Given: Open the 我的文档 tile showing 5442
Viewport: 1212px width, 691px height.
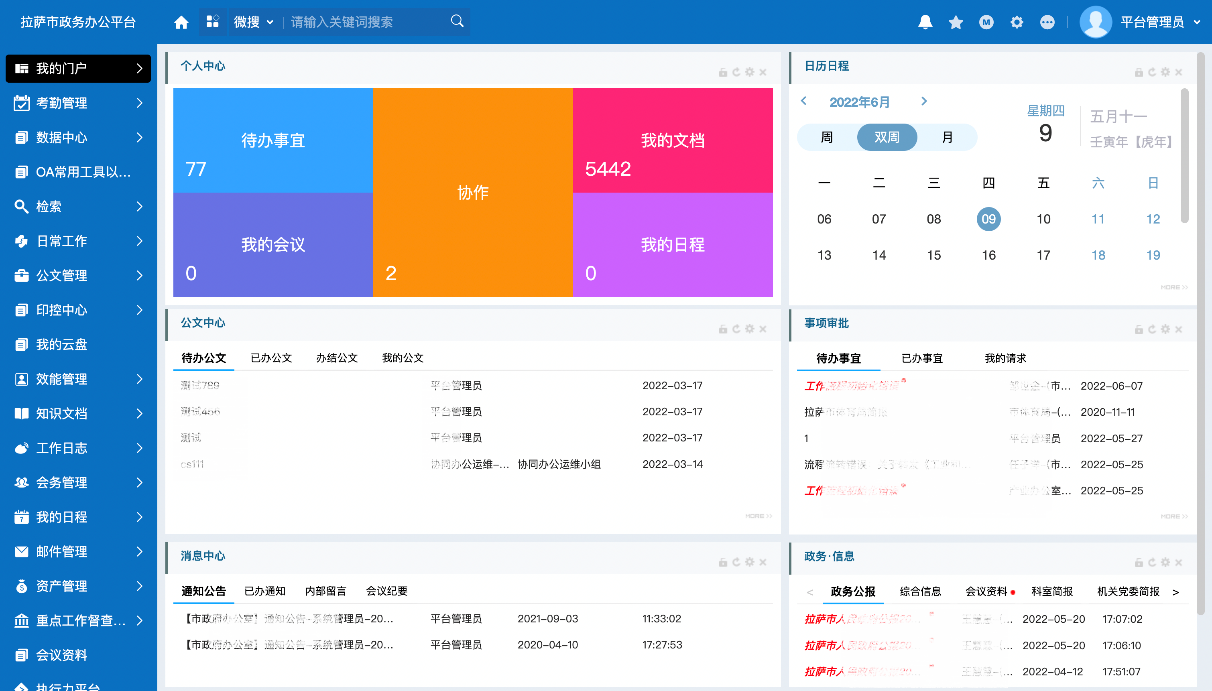Looking at the screenshot, I should point(673,140).
